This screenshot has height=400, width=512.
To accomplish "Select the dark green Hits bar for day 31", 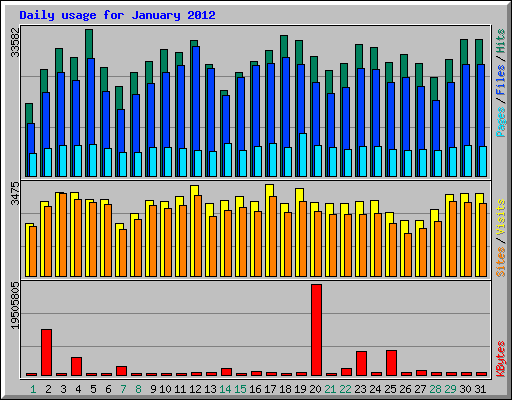I will click(x=479, y=52).
